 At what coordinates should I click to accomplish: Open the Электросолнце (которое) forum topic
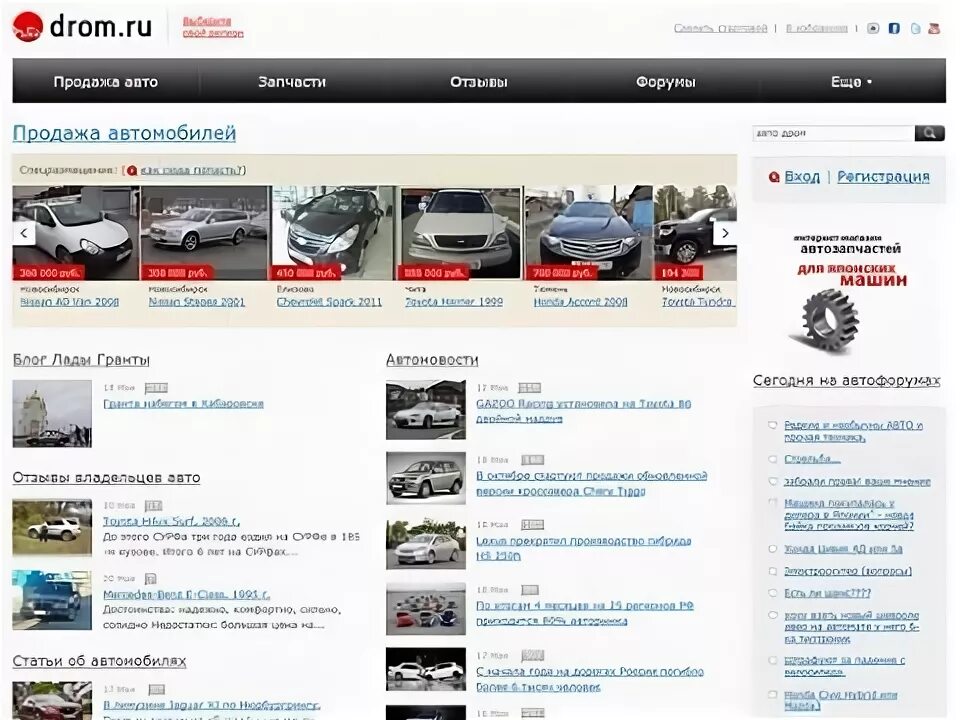(x=848, y=571)
